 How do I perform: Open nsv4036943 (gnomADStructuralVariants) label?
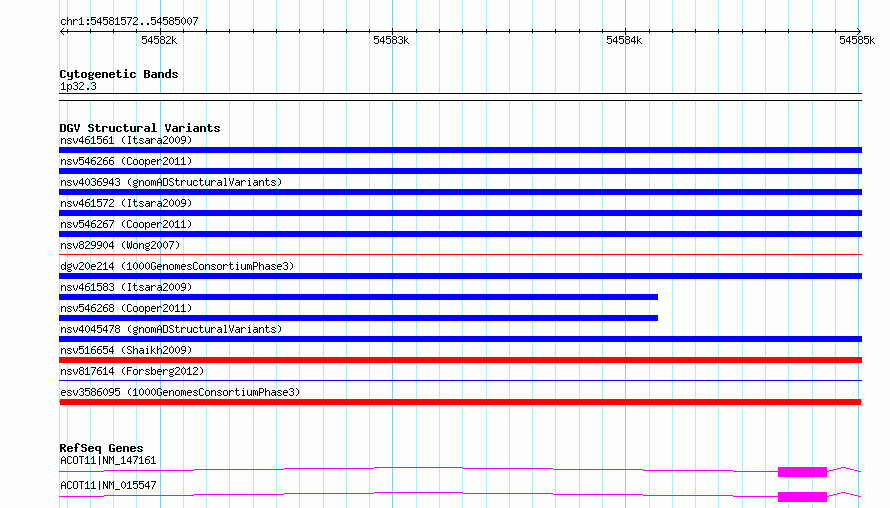point(171,182)
